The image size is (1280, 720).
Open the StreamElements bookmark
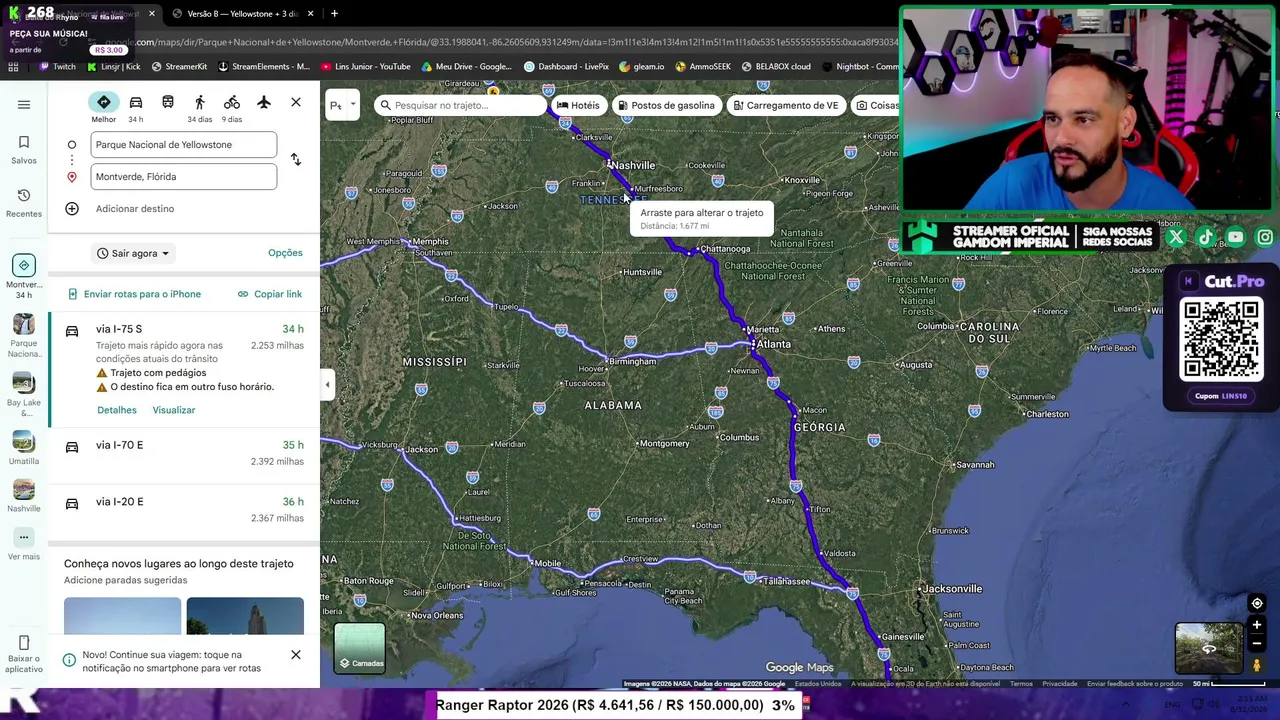point(263,67)
